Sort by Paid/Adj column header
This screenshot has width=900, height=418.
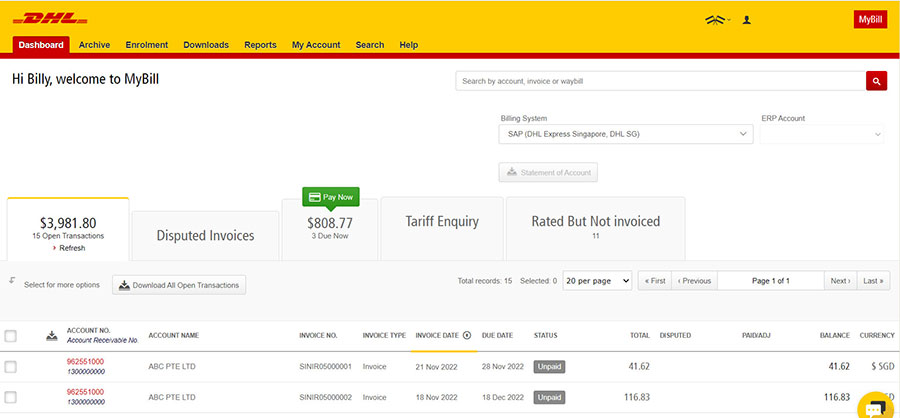(x=756, y=335)
